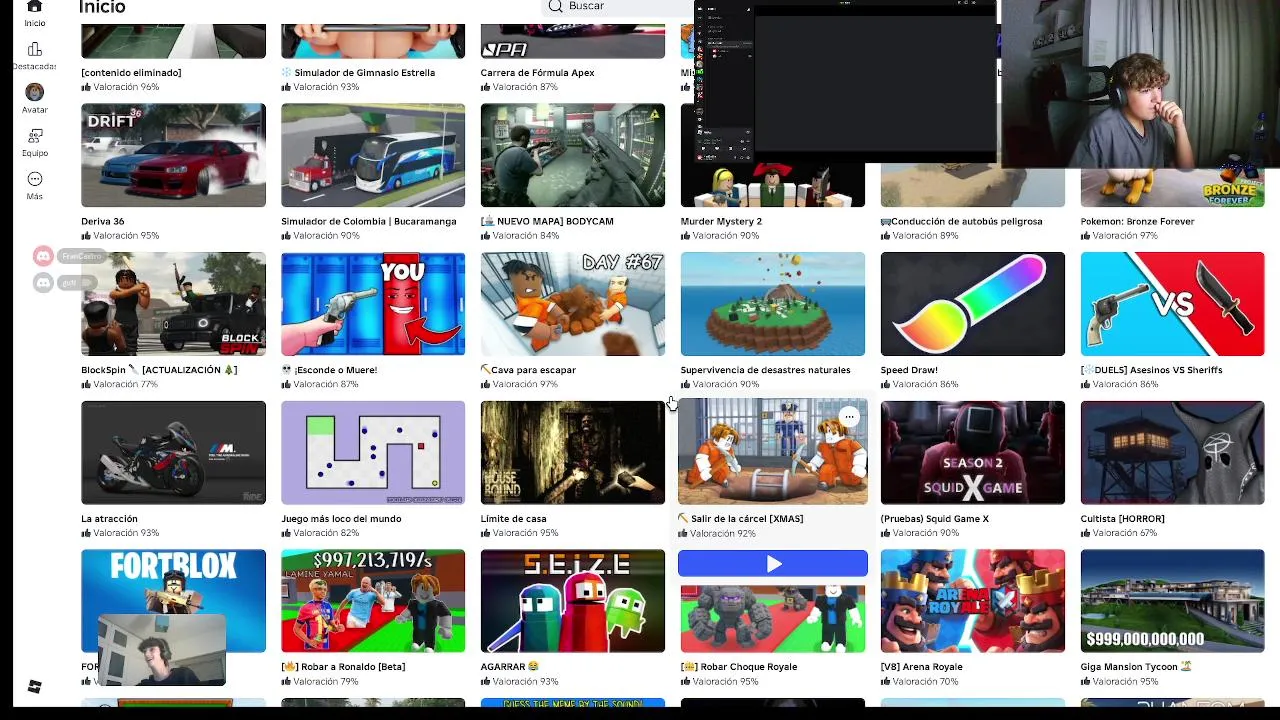
Task: Open AGARRAR S.E.I.Z.E thumbnail
Action: click(573, 601)
